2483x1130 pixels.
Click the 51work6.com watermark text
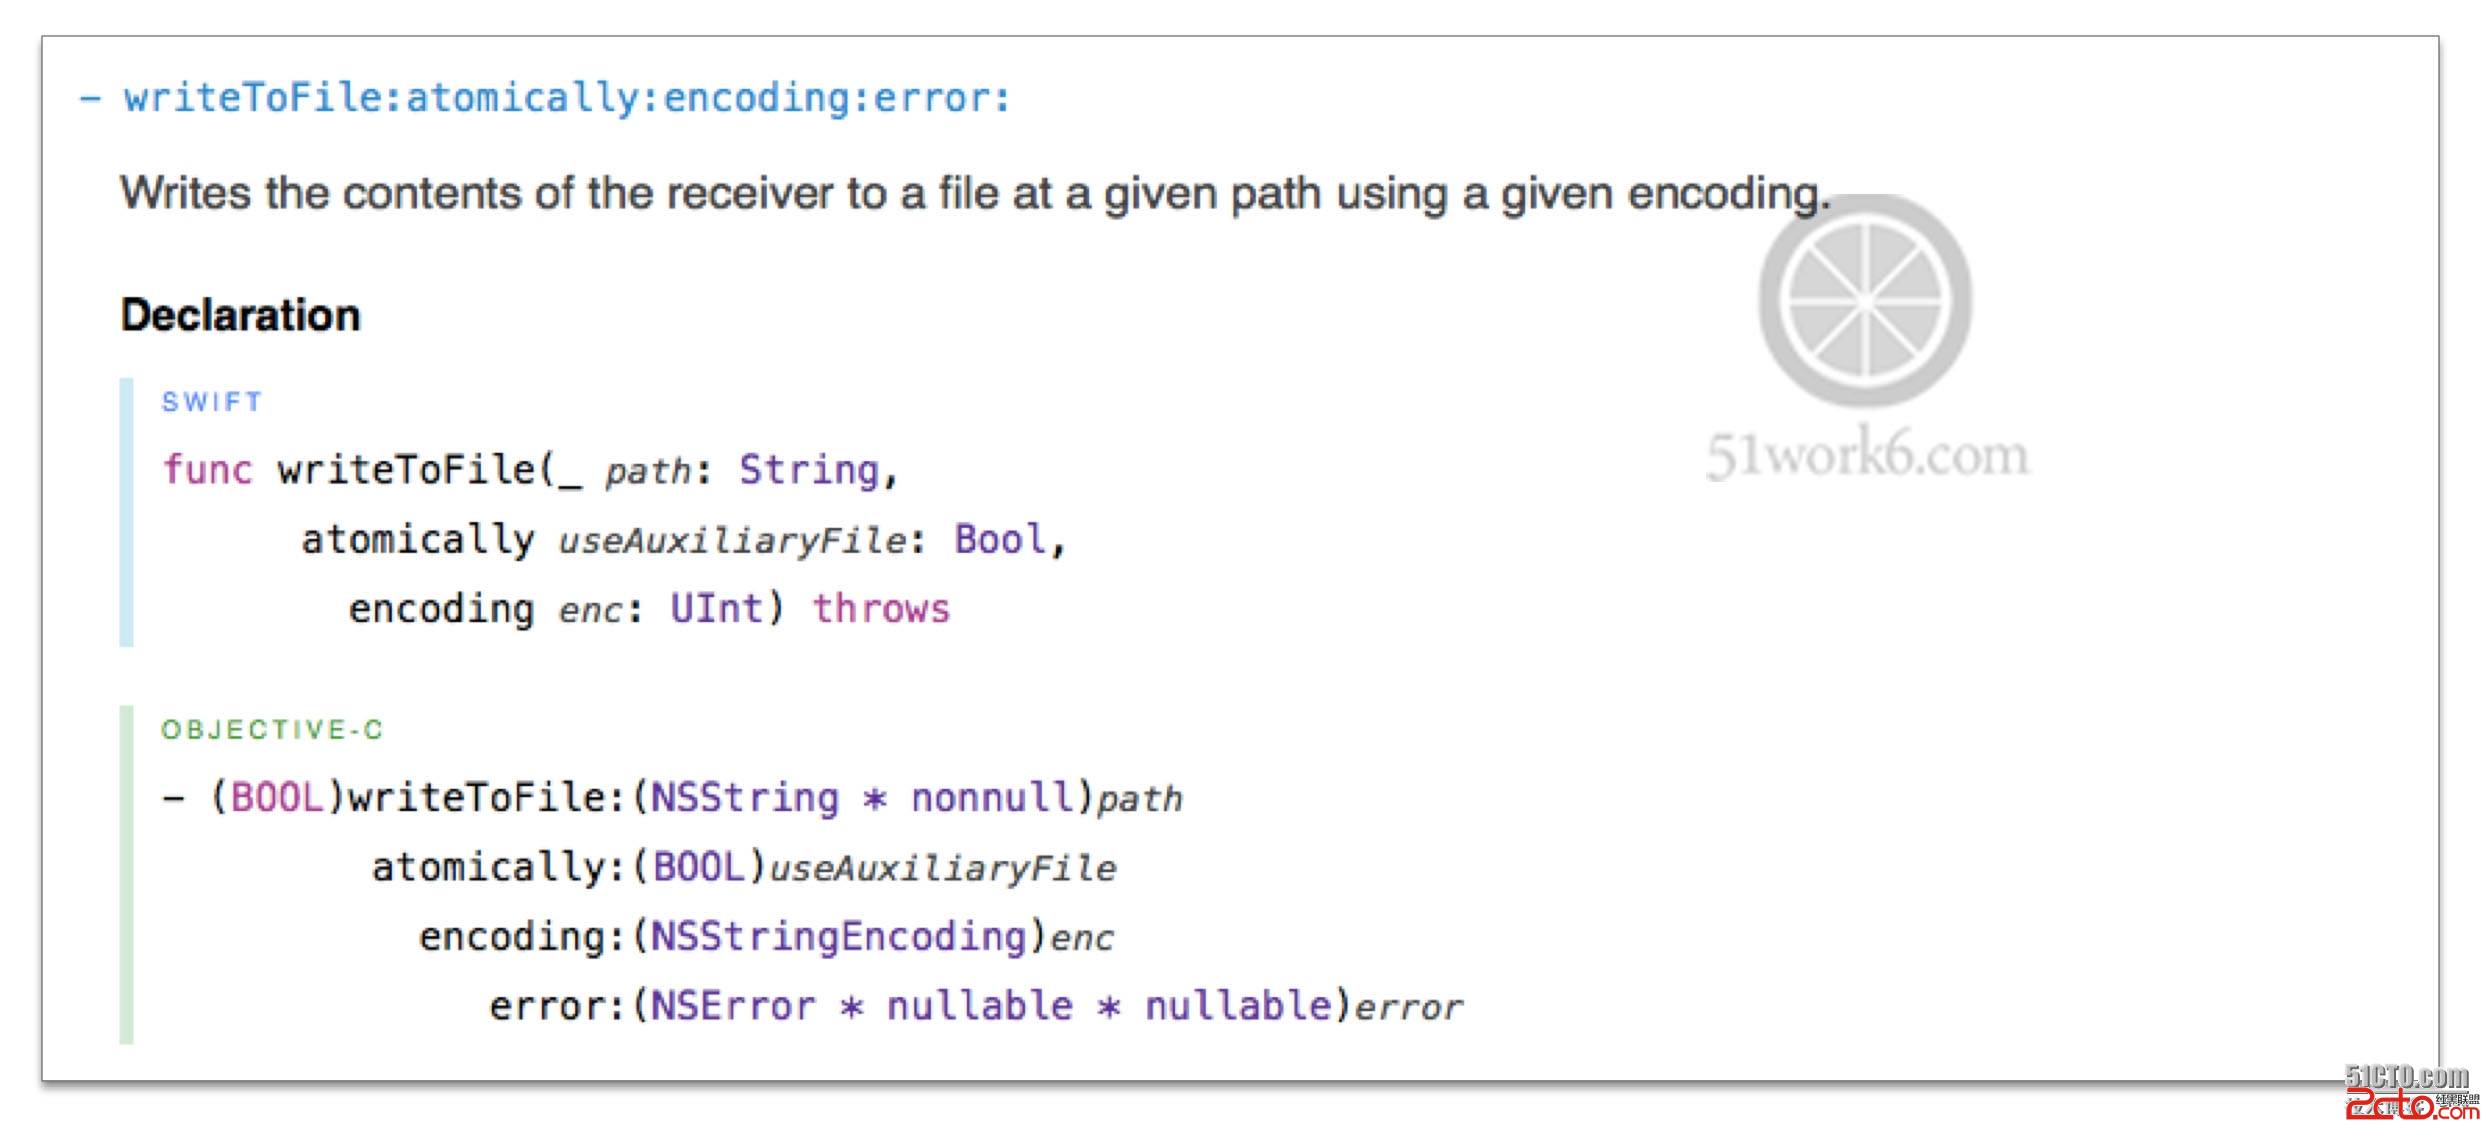click(x=1867, y=456)
